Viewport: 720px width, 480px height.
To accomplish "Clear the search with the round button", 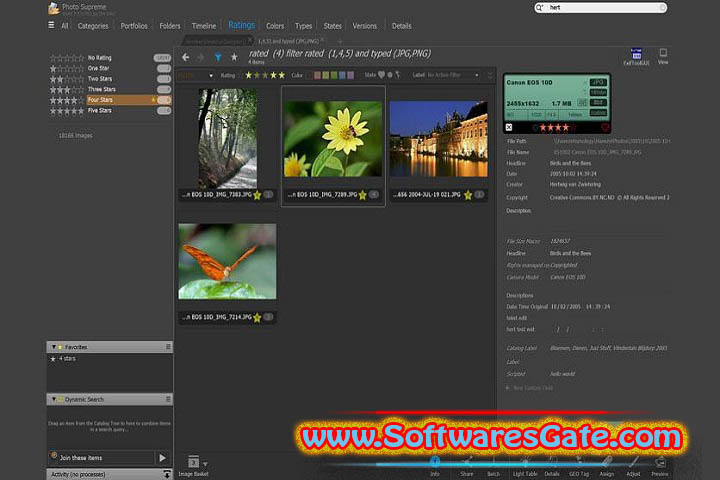I will click(x=662, y=8).
